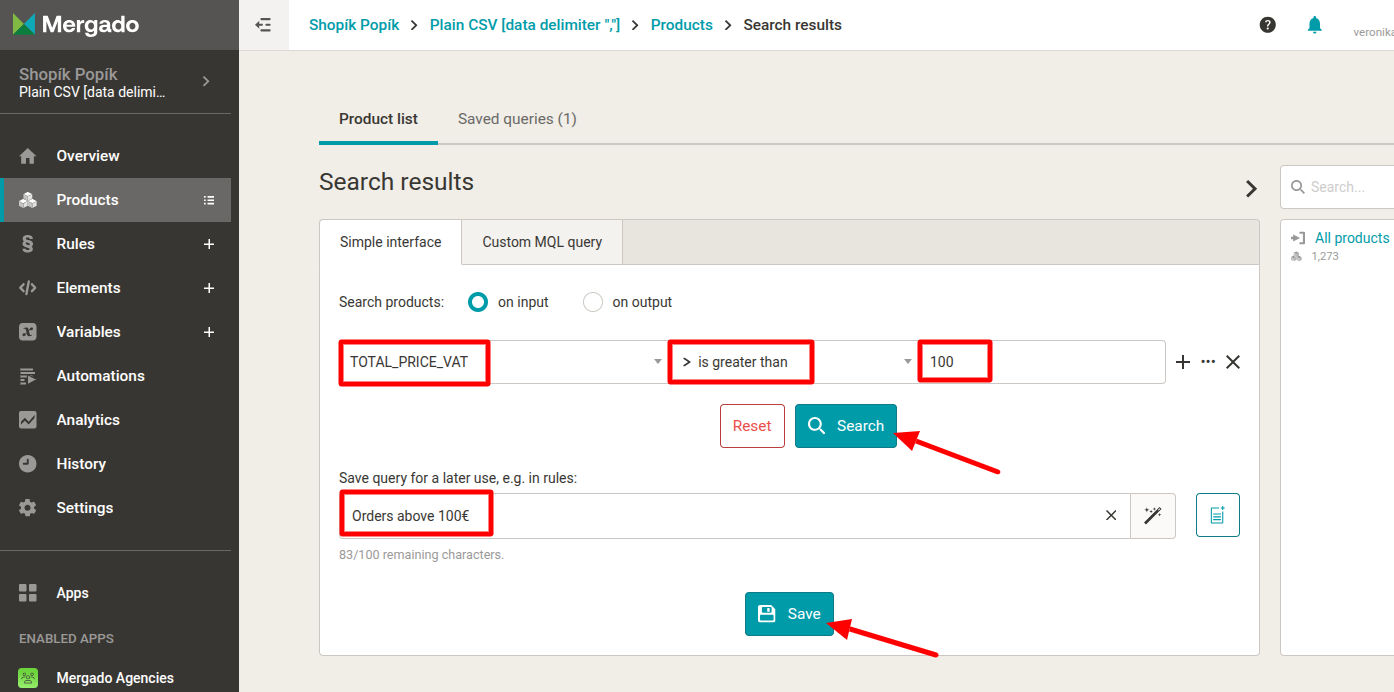This screenshot has width=1394, height=692.
Task: Open Automations in the sidebar
Action: [115, 376]
